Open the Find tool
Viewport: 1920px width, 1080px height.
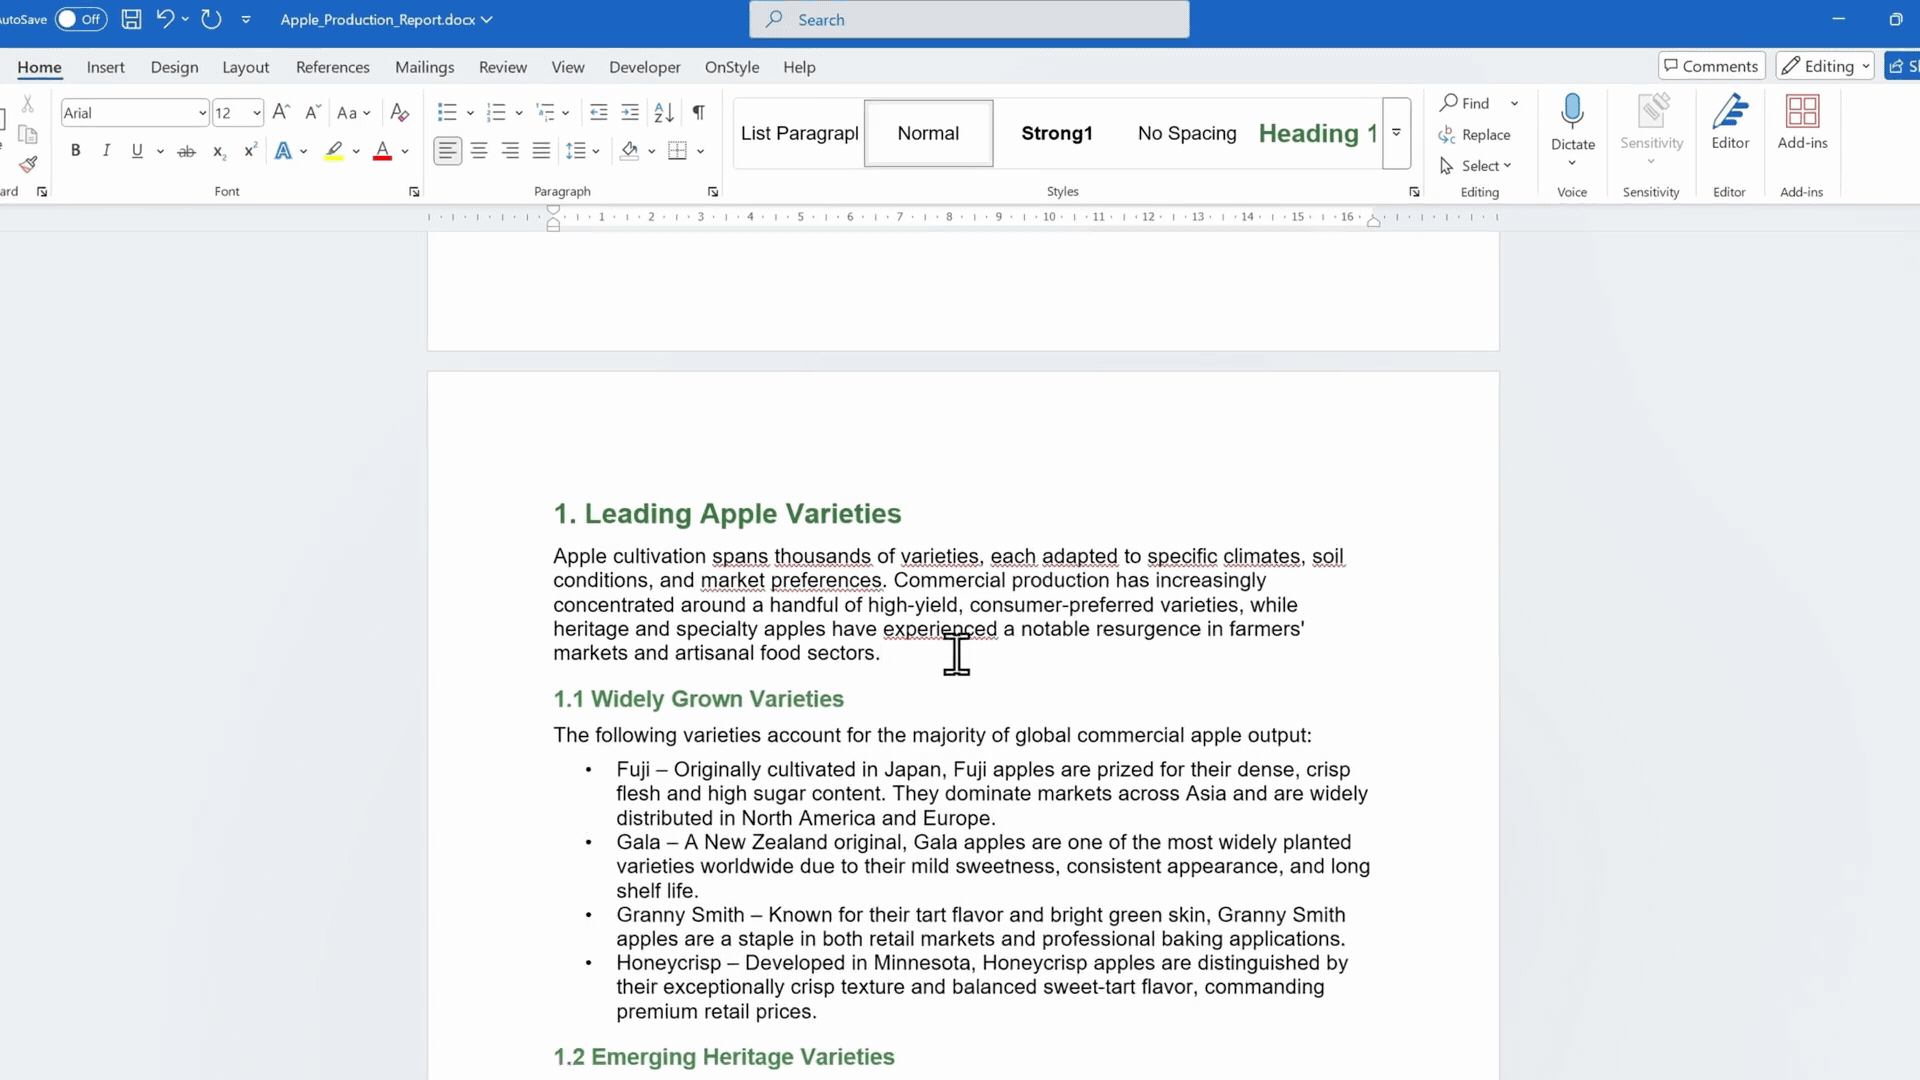coord(1465,103)
